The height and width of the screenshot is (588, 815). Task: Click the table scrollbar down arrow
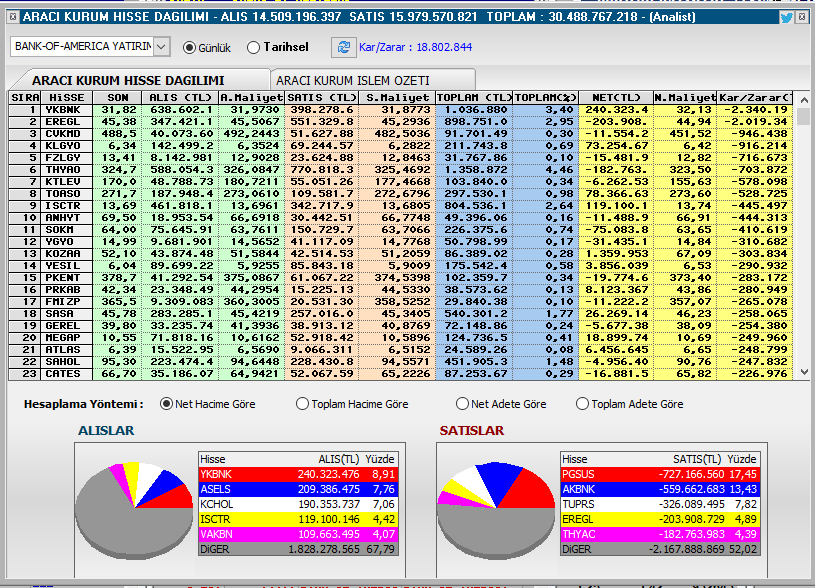click(804, 372)
